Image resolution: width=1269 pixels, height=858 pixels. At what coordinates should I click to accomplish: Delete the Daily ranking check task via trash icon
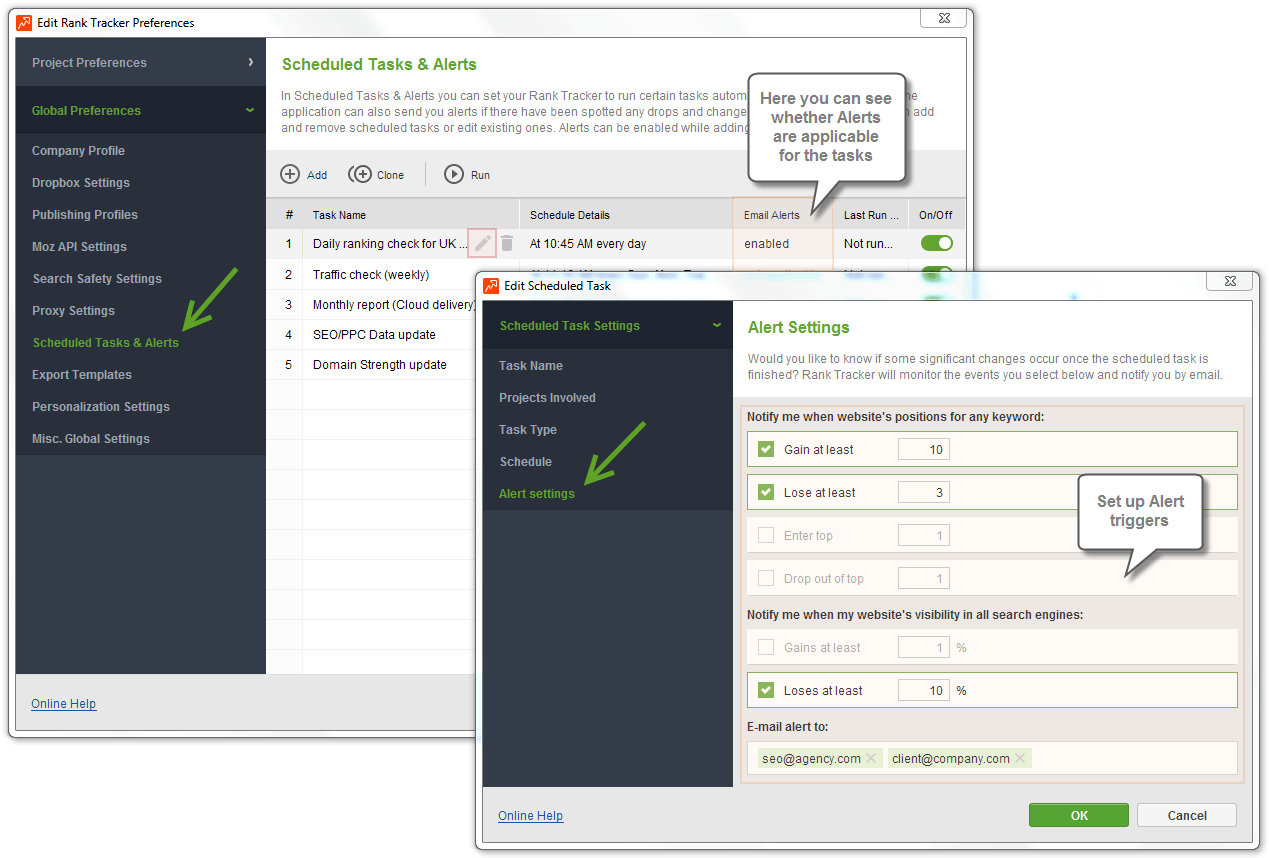507,243
